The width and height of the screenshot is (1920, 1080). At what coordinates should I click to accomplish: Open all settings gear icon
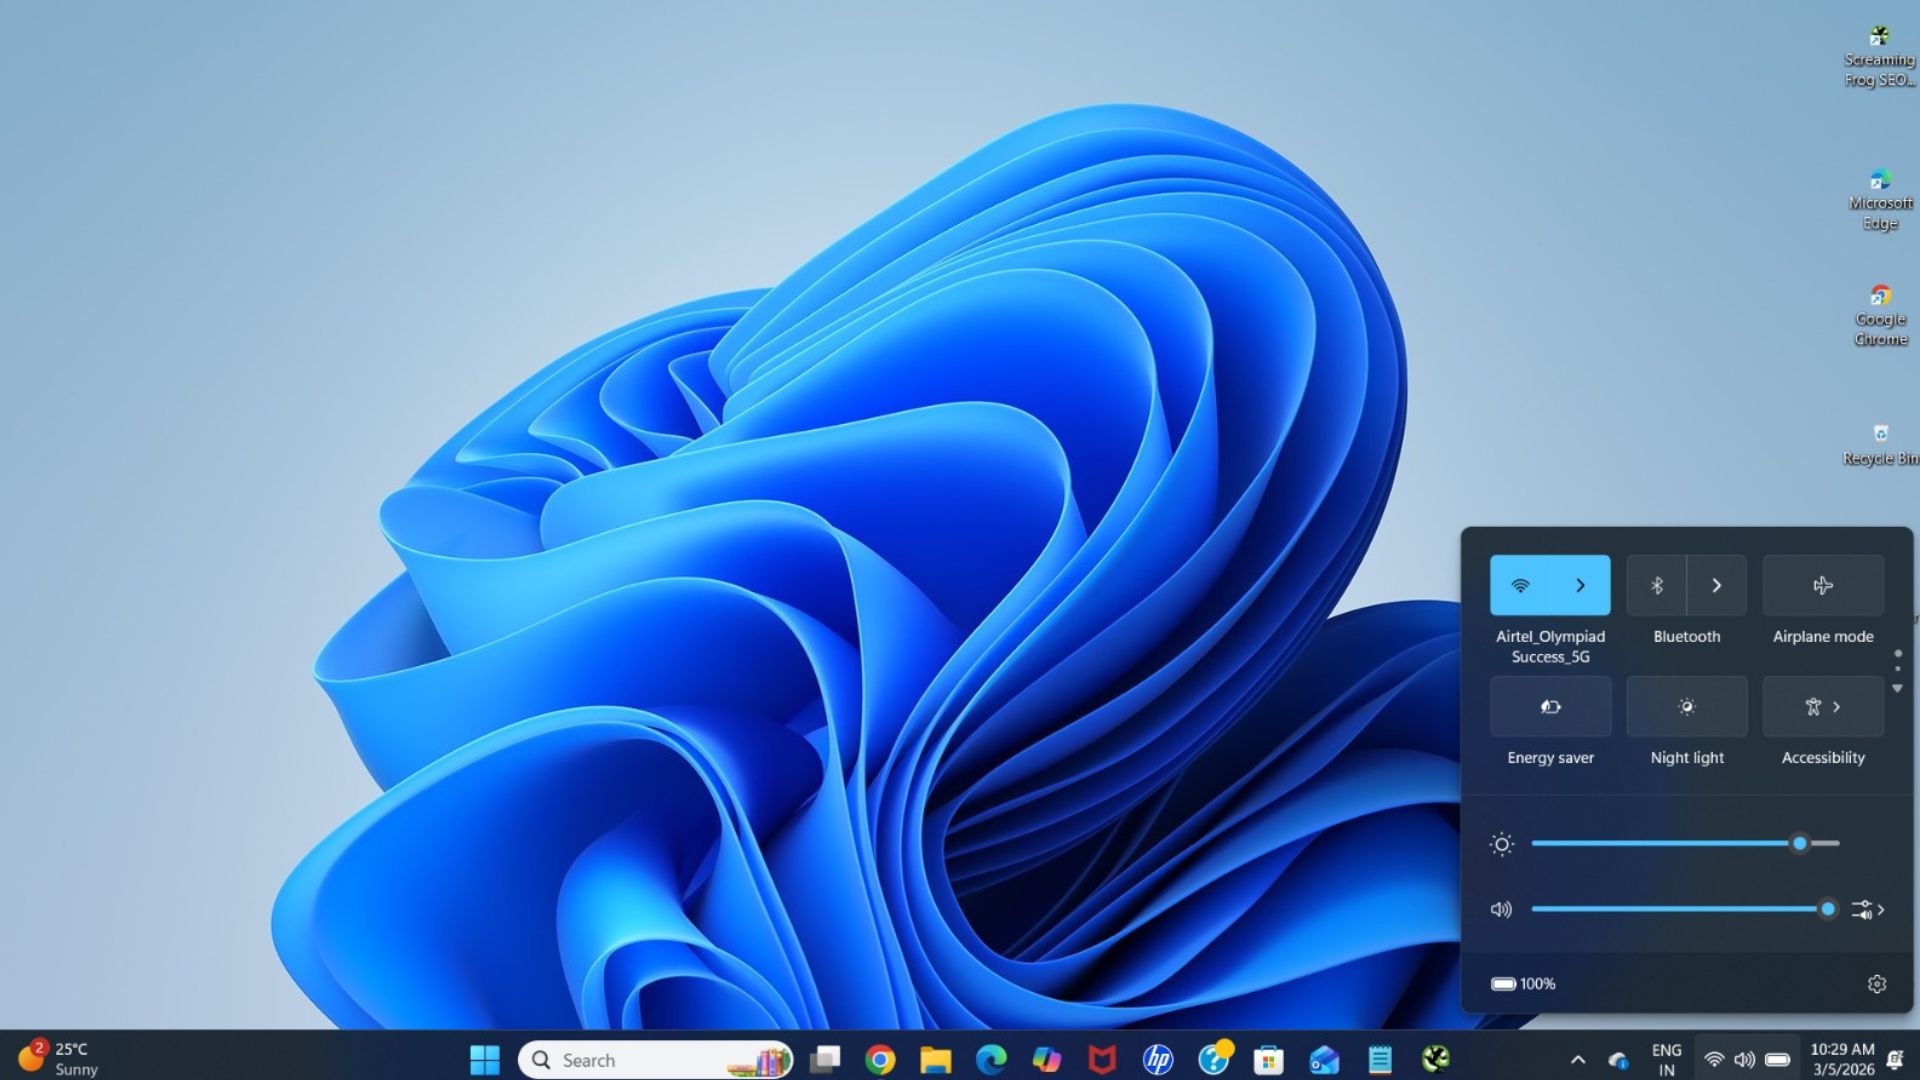pos(1876,984)
